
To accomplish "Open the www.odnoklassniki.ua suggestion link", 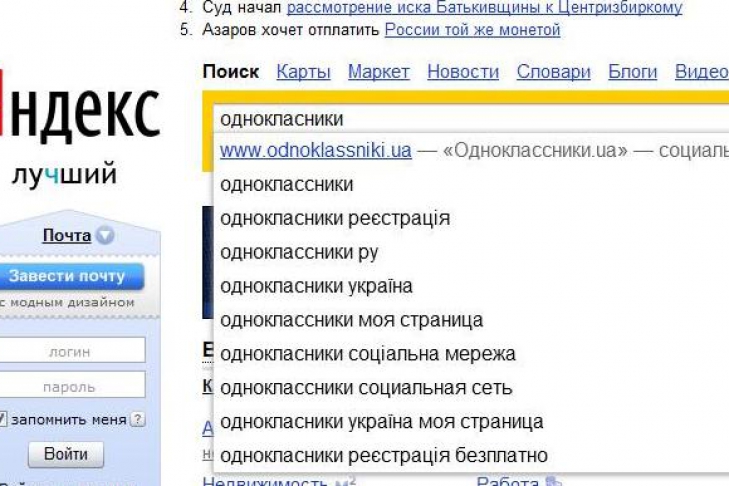I will 315,151.
